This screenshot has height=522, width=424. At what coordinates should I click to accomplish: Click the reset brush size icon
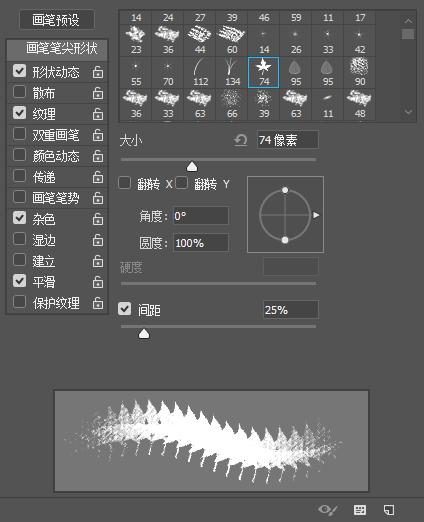(240, 140)
